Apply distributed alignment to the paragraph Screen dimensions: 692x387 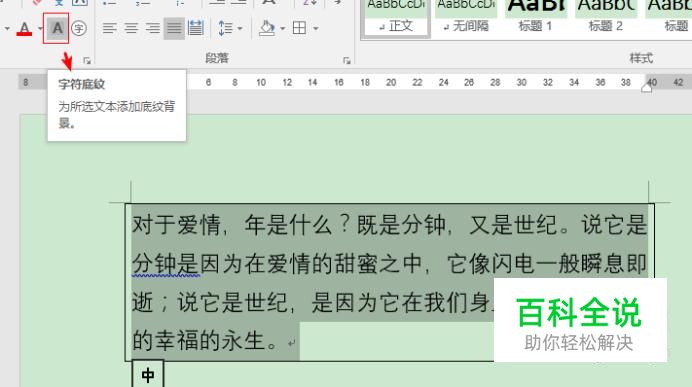coord(196,29)
